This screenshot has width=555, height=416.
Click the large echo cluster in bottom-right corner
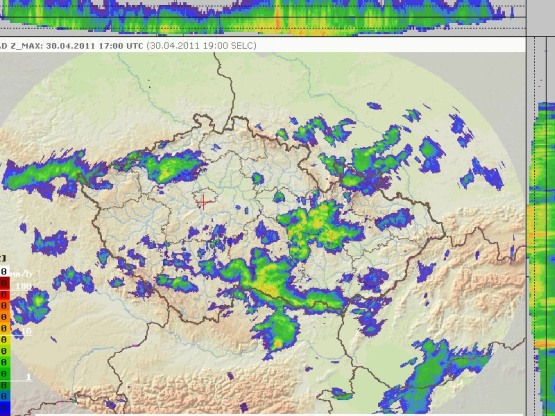[435, 375]
